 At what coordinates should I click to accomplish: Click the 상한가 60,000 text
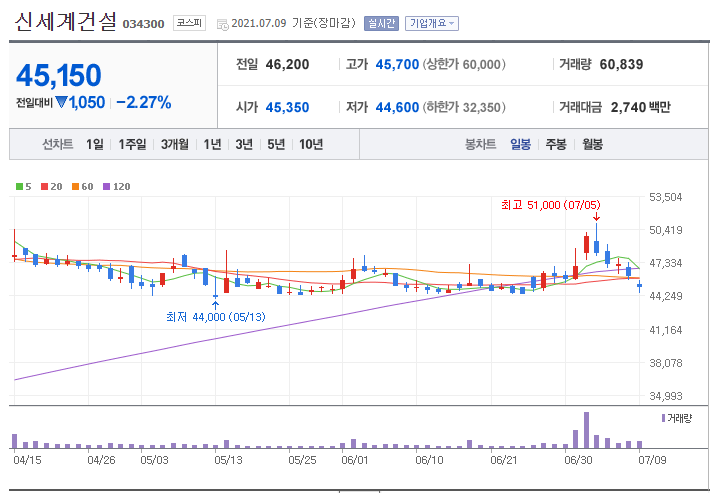coord(464,64)
